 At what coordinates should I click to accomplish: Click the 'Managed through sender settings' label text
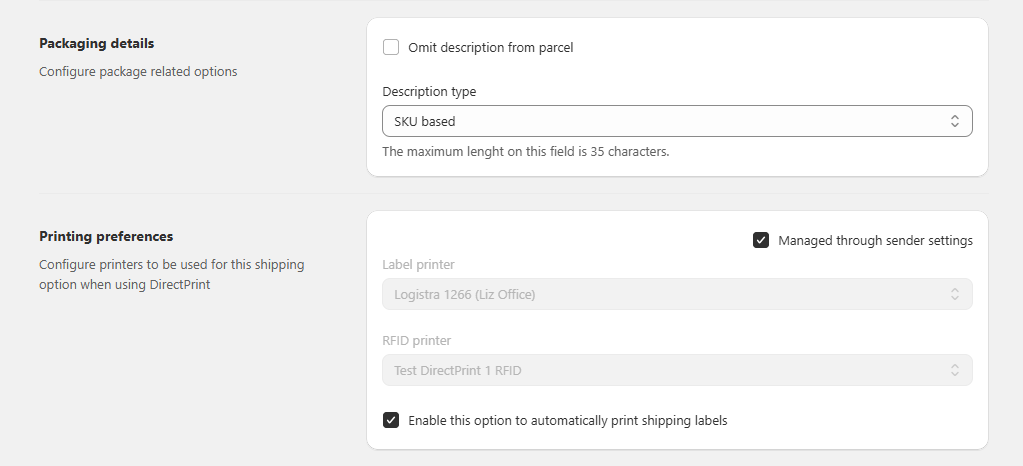tap(875, 240)
